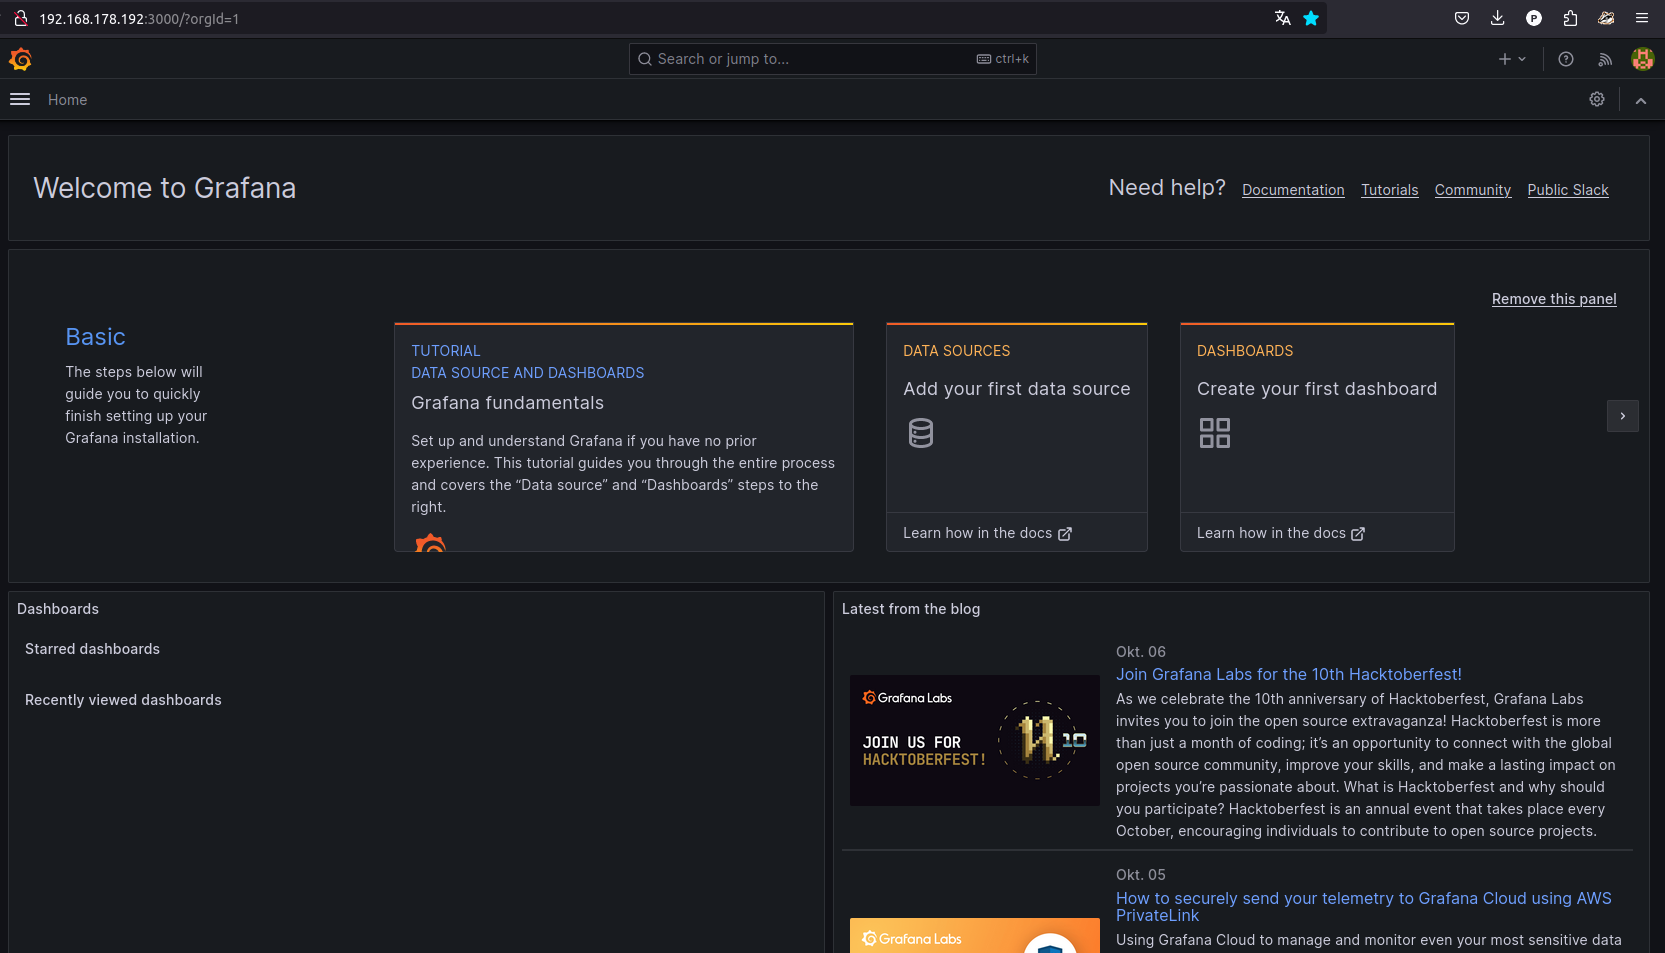1665x953 pixels.
Task: Open the Public Slack link
Action: tap(1567, 190)
